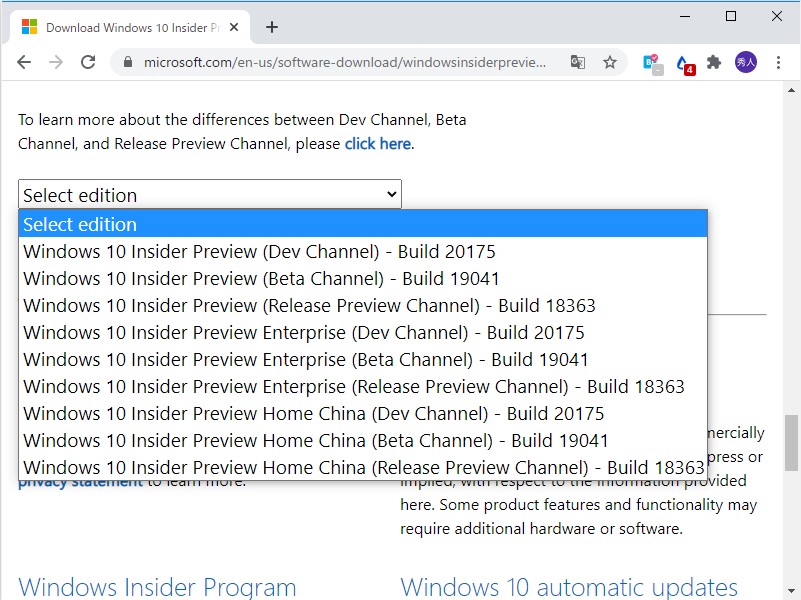Click the back navigation arrow

click(24, 61)
